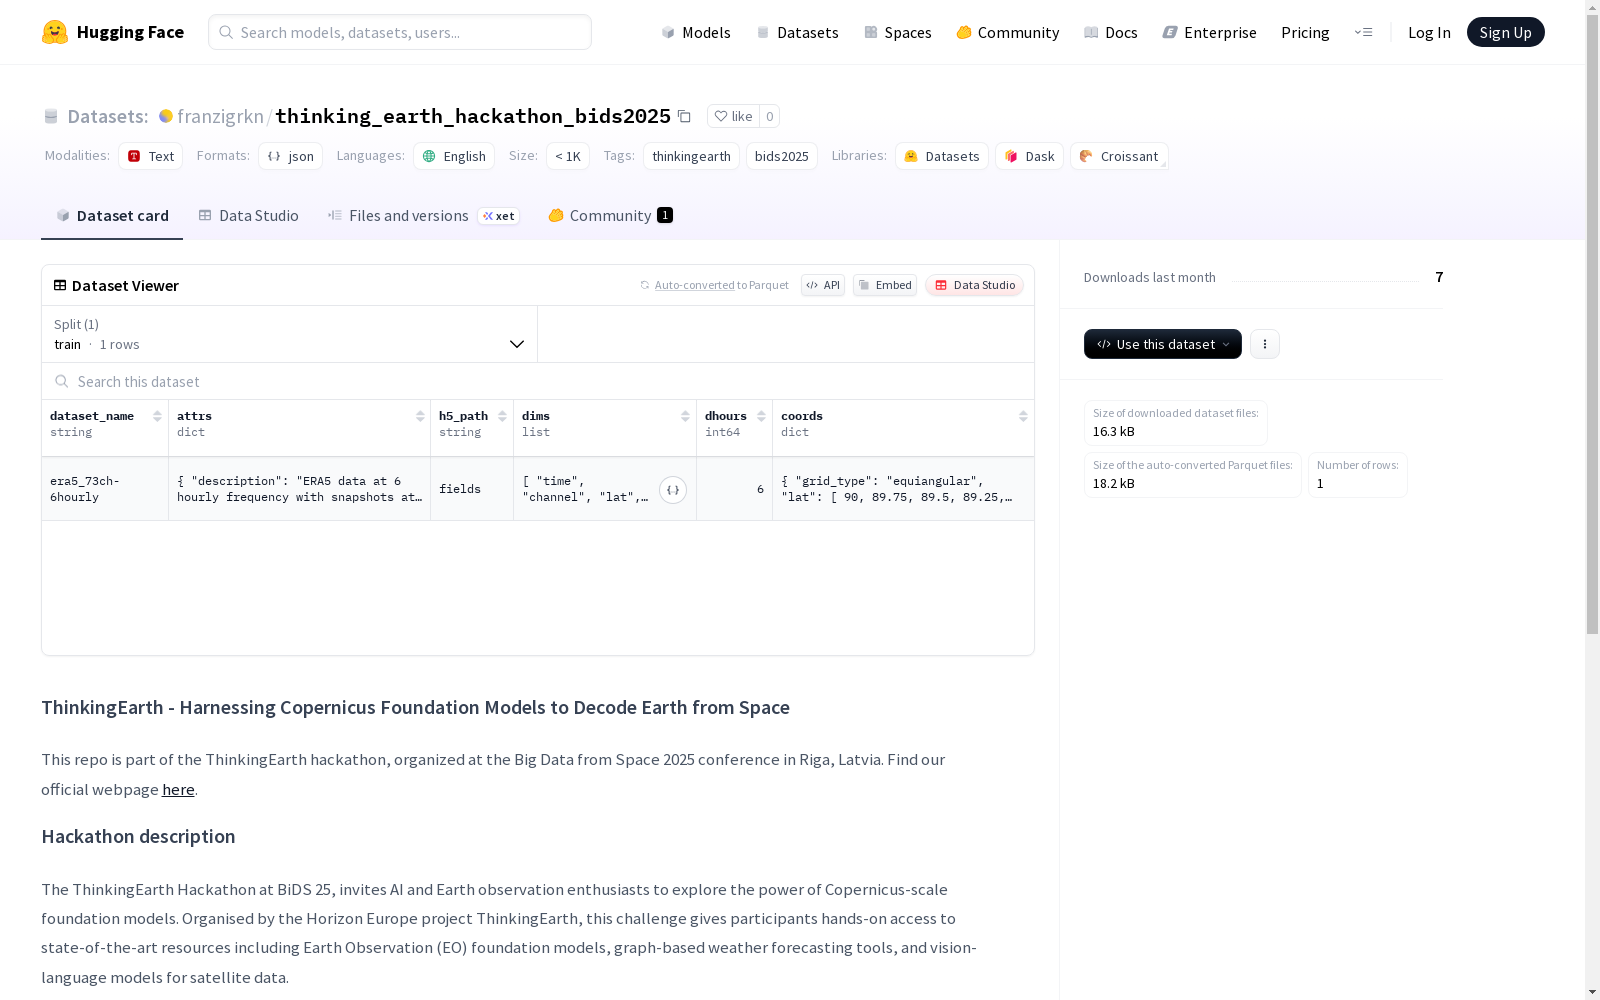Viewport: 1600px width, 1000px height.
Task: Sort by attrs column arrows
Action: click(x=420, y=416)
